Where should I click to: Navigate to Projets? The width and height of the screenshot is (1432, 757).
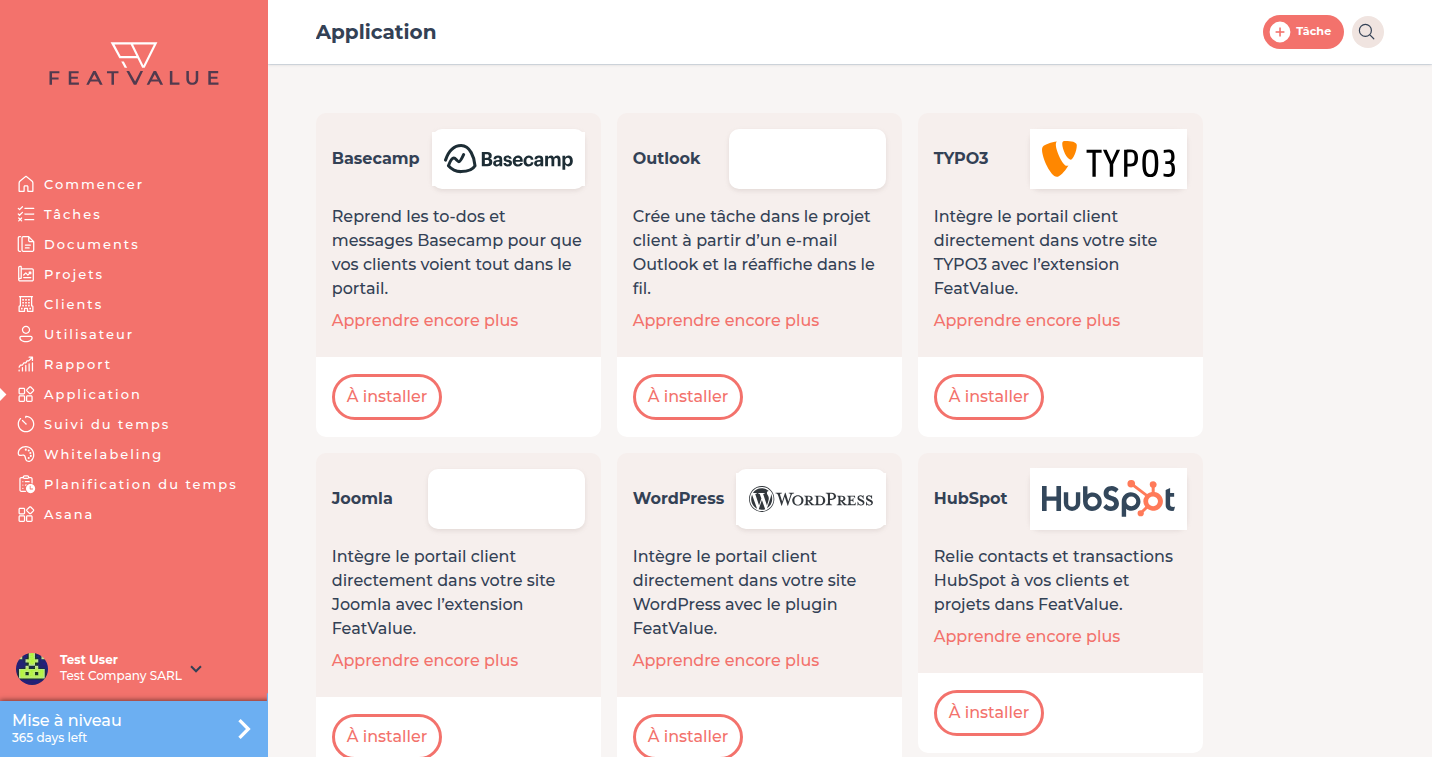pyautogui.click(x=73, y=274)
